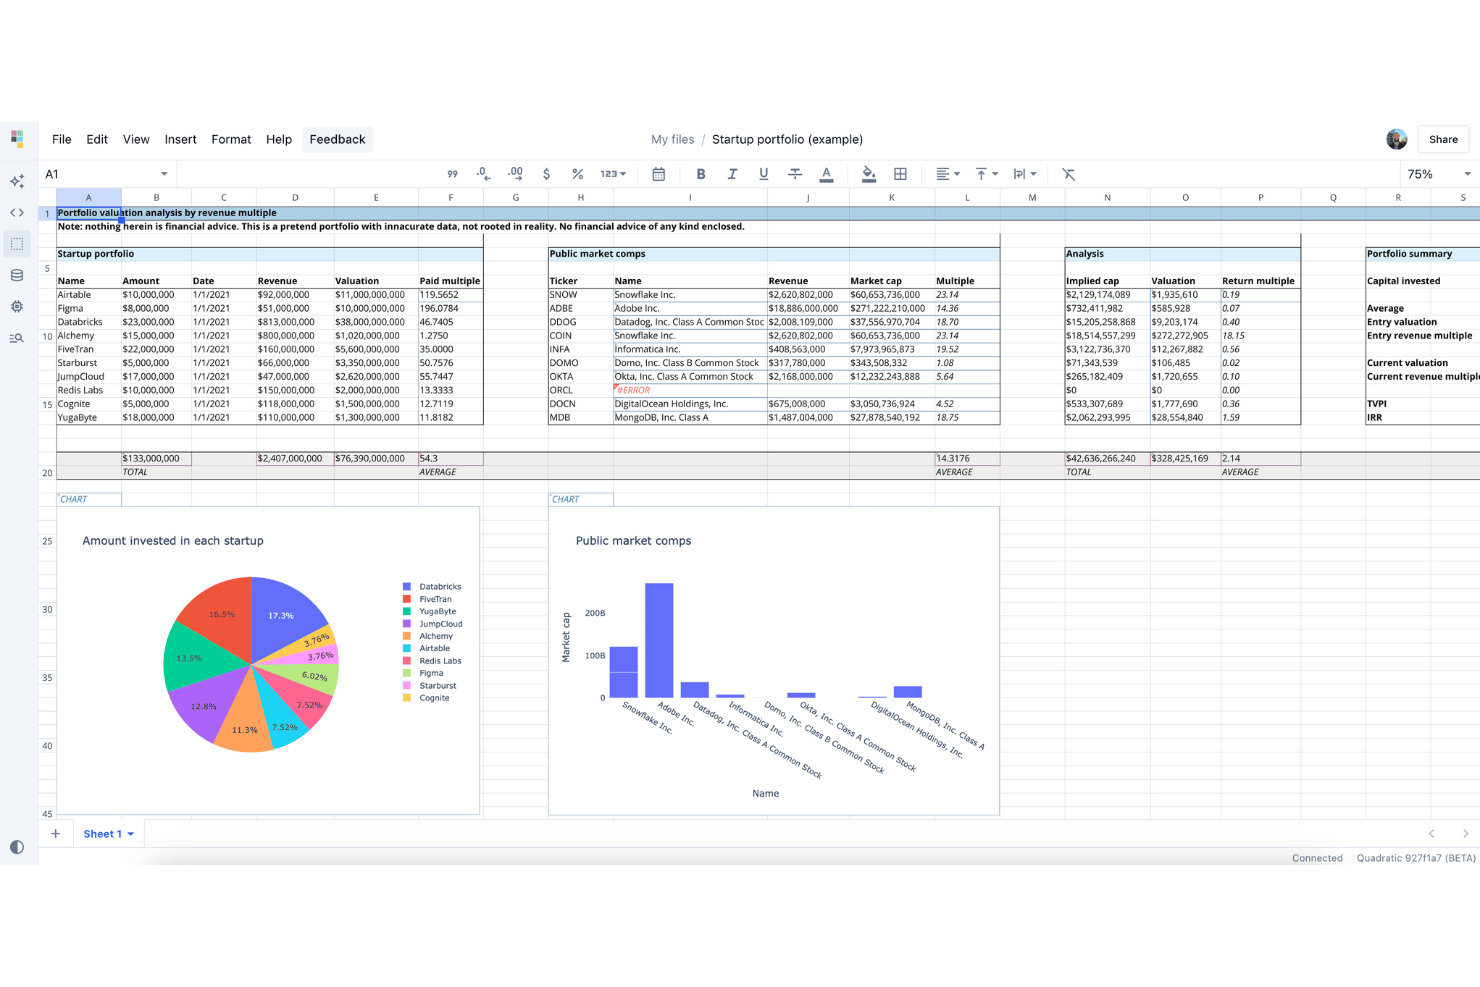
Task: Expand the cell reference dropdown arrow
Action: pyautogui.click(x=164, y=174)
